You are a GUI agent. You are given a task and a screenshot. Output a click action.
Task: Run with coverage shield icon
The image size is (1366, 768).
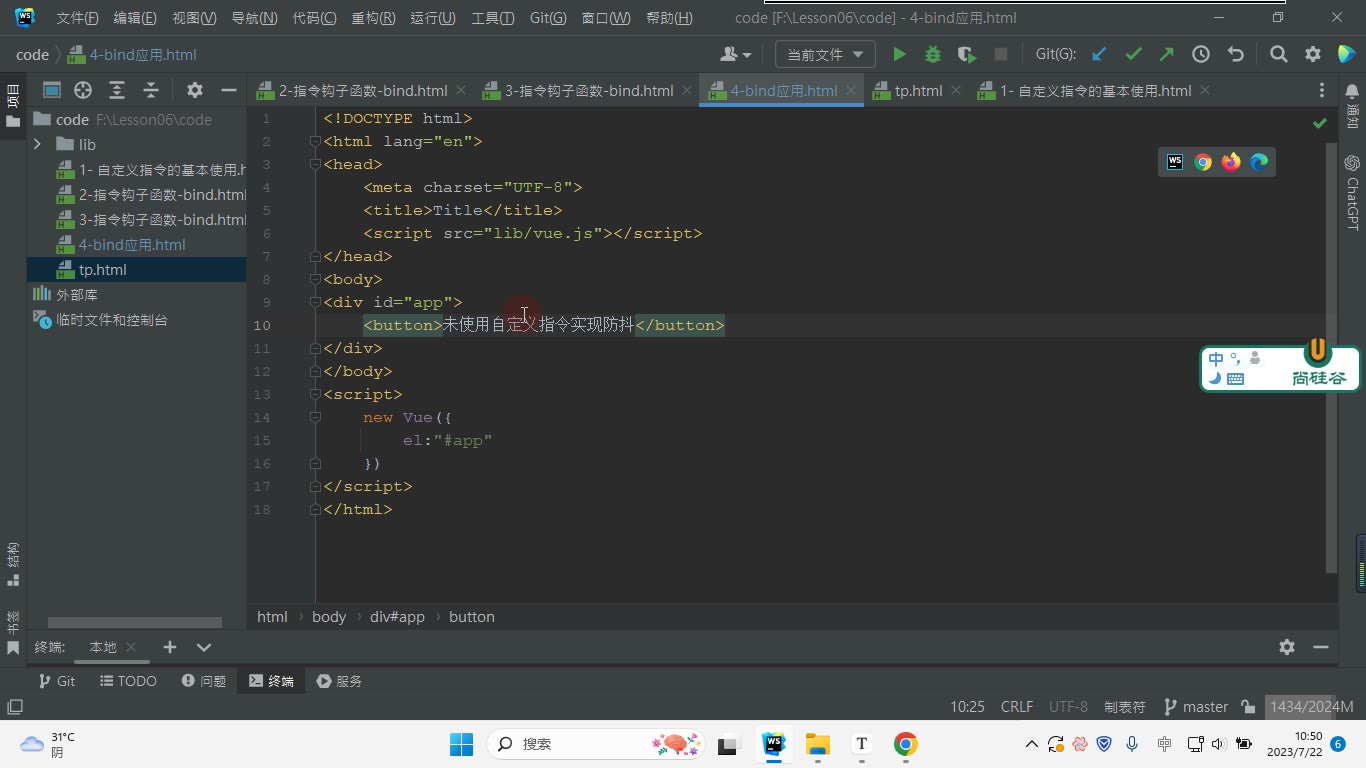click(966, 55)
